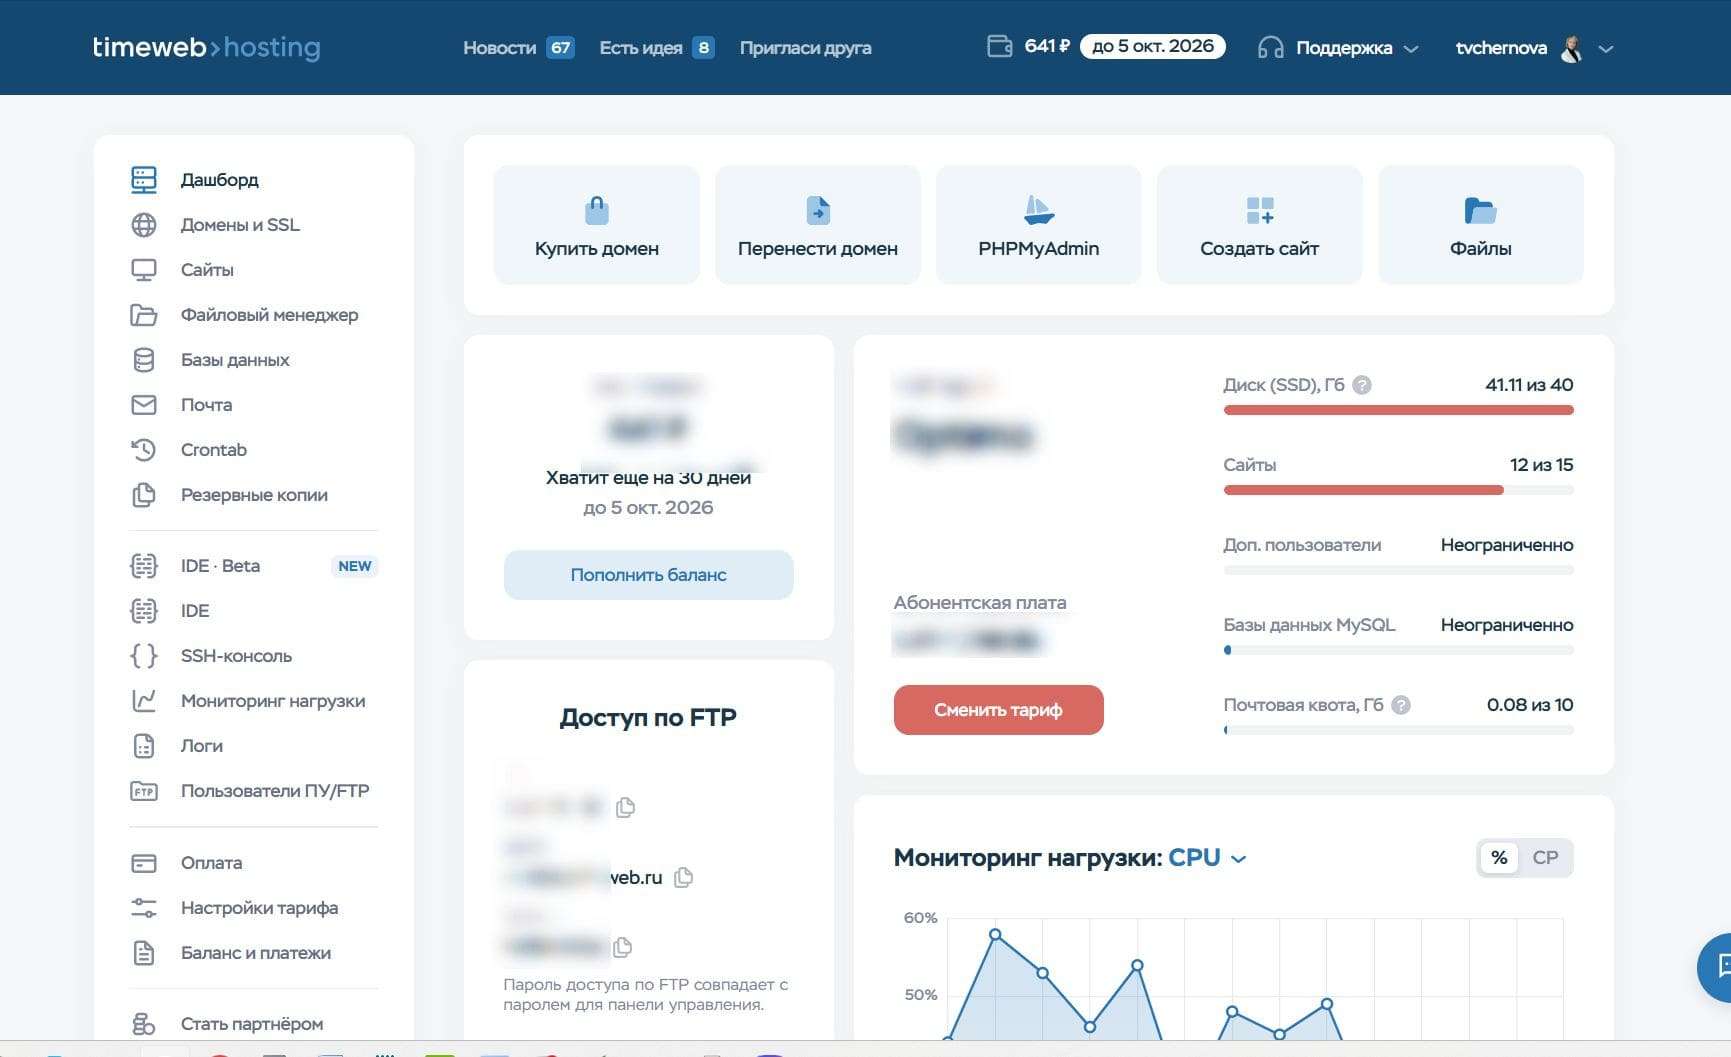
Task: Click the chart icon beside Мониторинг нагрузки
Action: (x=144, y=701)
